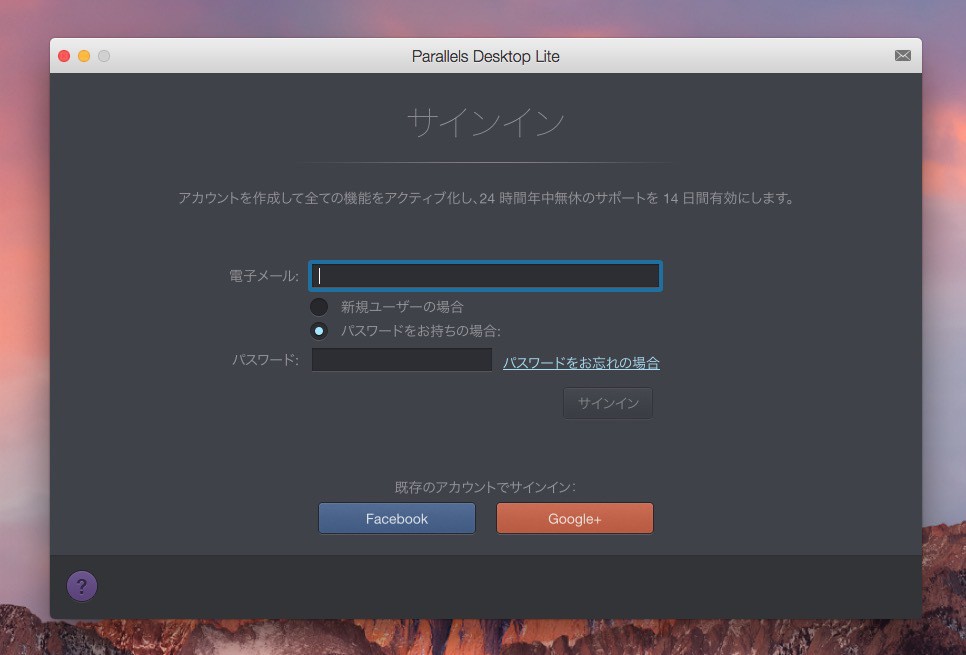Click into the パスワード input field

(402, 360)
